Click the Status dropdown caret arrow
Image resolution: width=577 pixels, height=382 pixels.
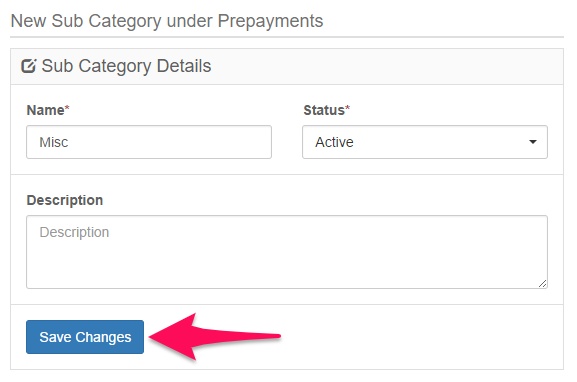point(532,142)
